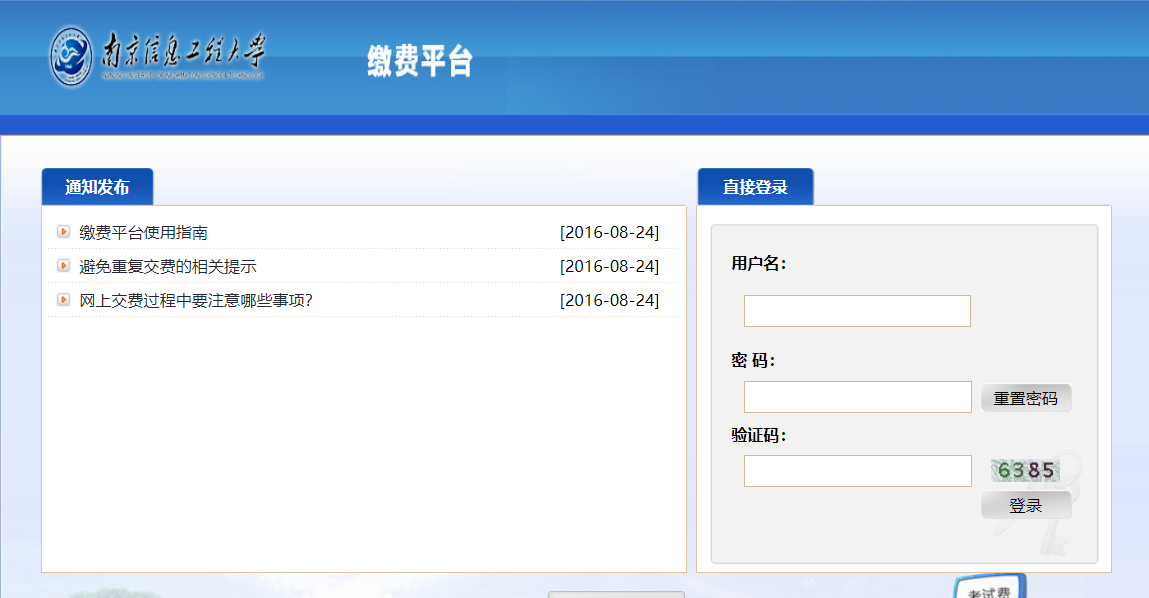The width and height of the screenshot is (1149, 598).
Task: Switch to the 直接登录 tab
Action: 755,187
